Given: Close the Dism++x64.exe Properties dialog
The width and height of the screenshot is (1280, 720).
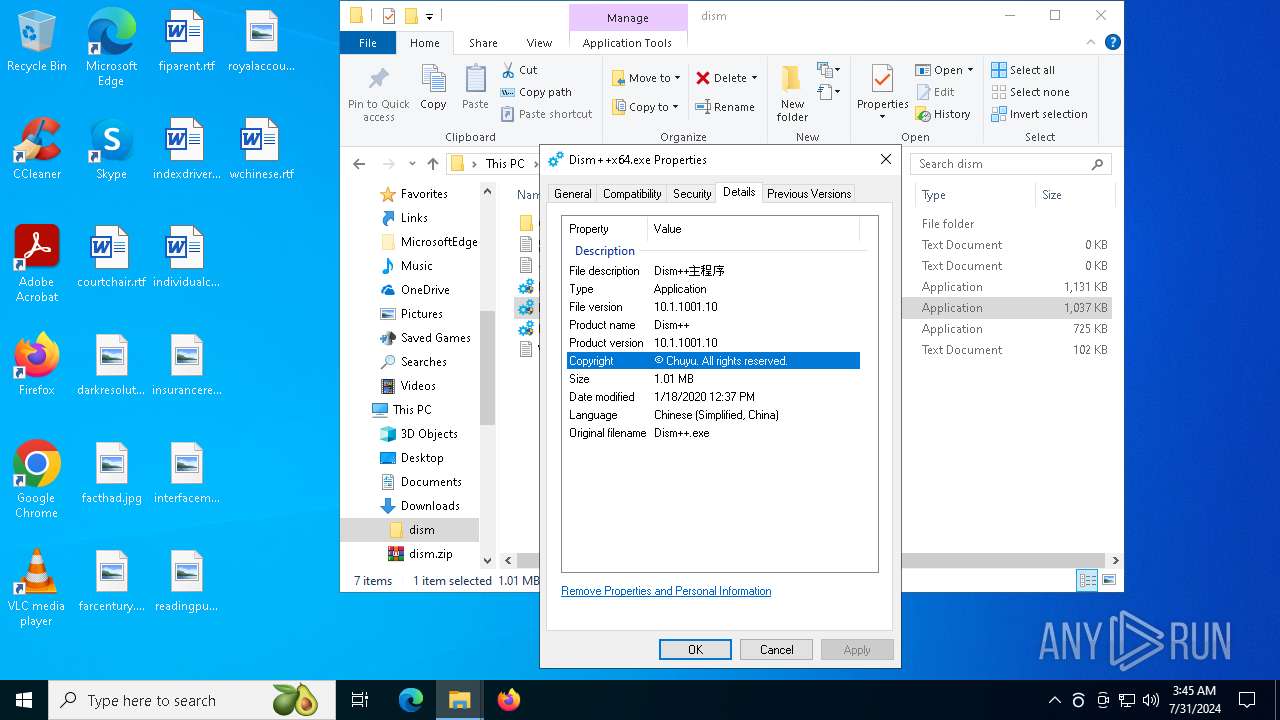Looking at the screenshot, I should pyautogui.click(x=885, y=159).
